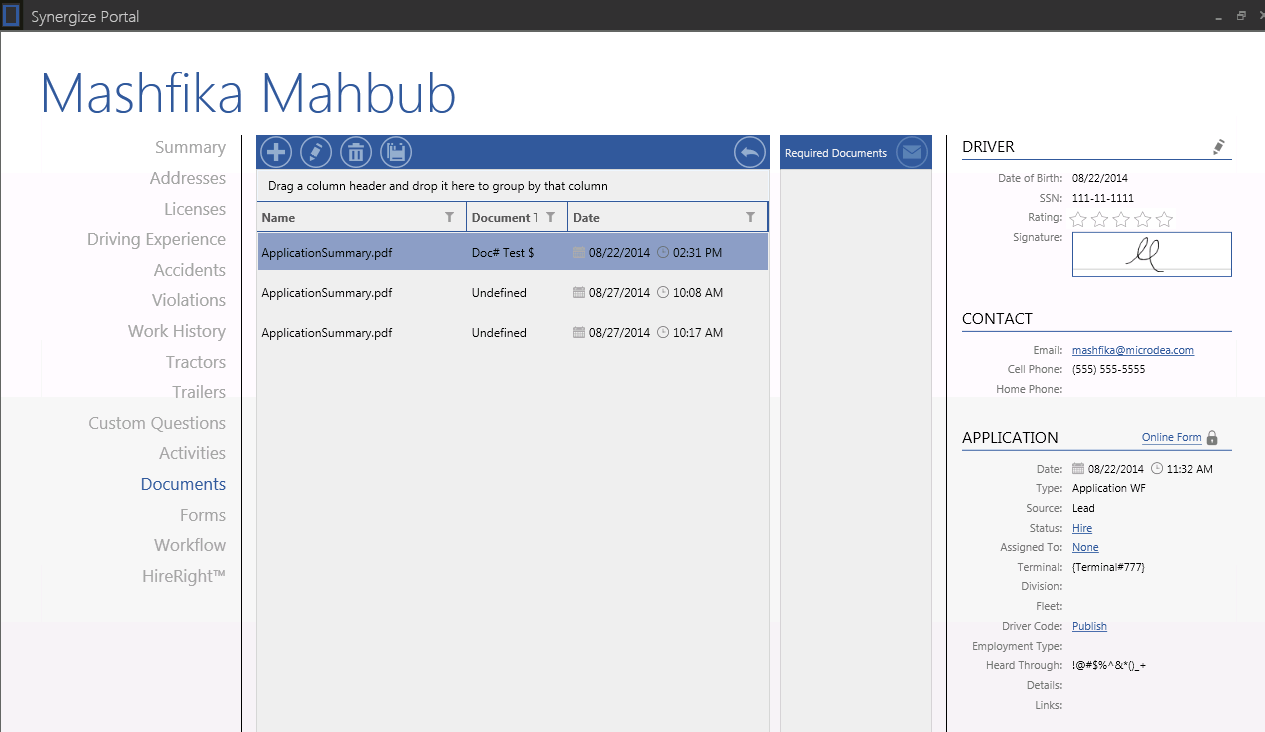
Task: Click the mashfika@microdea.com email link
Action: 1132,350
